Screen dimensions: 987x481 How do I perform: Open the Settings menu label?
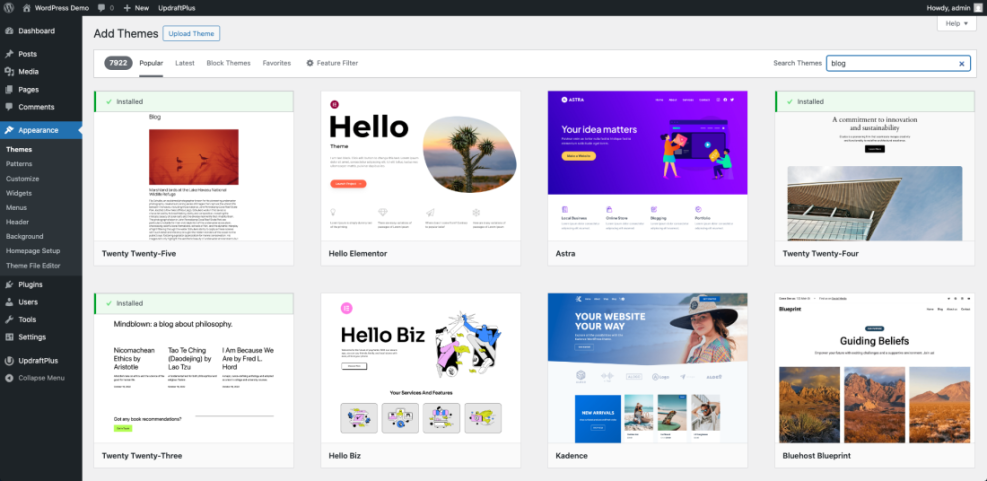point(32,337)
